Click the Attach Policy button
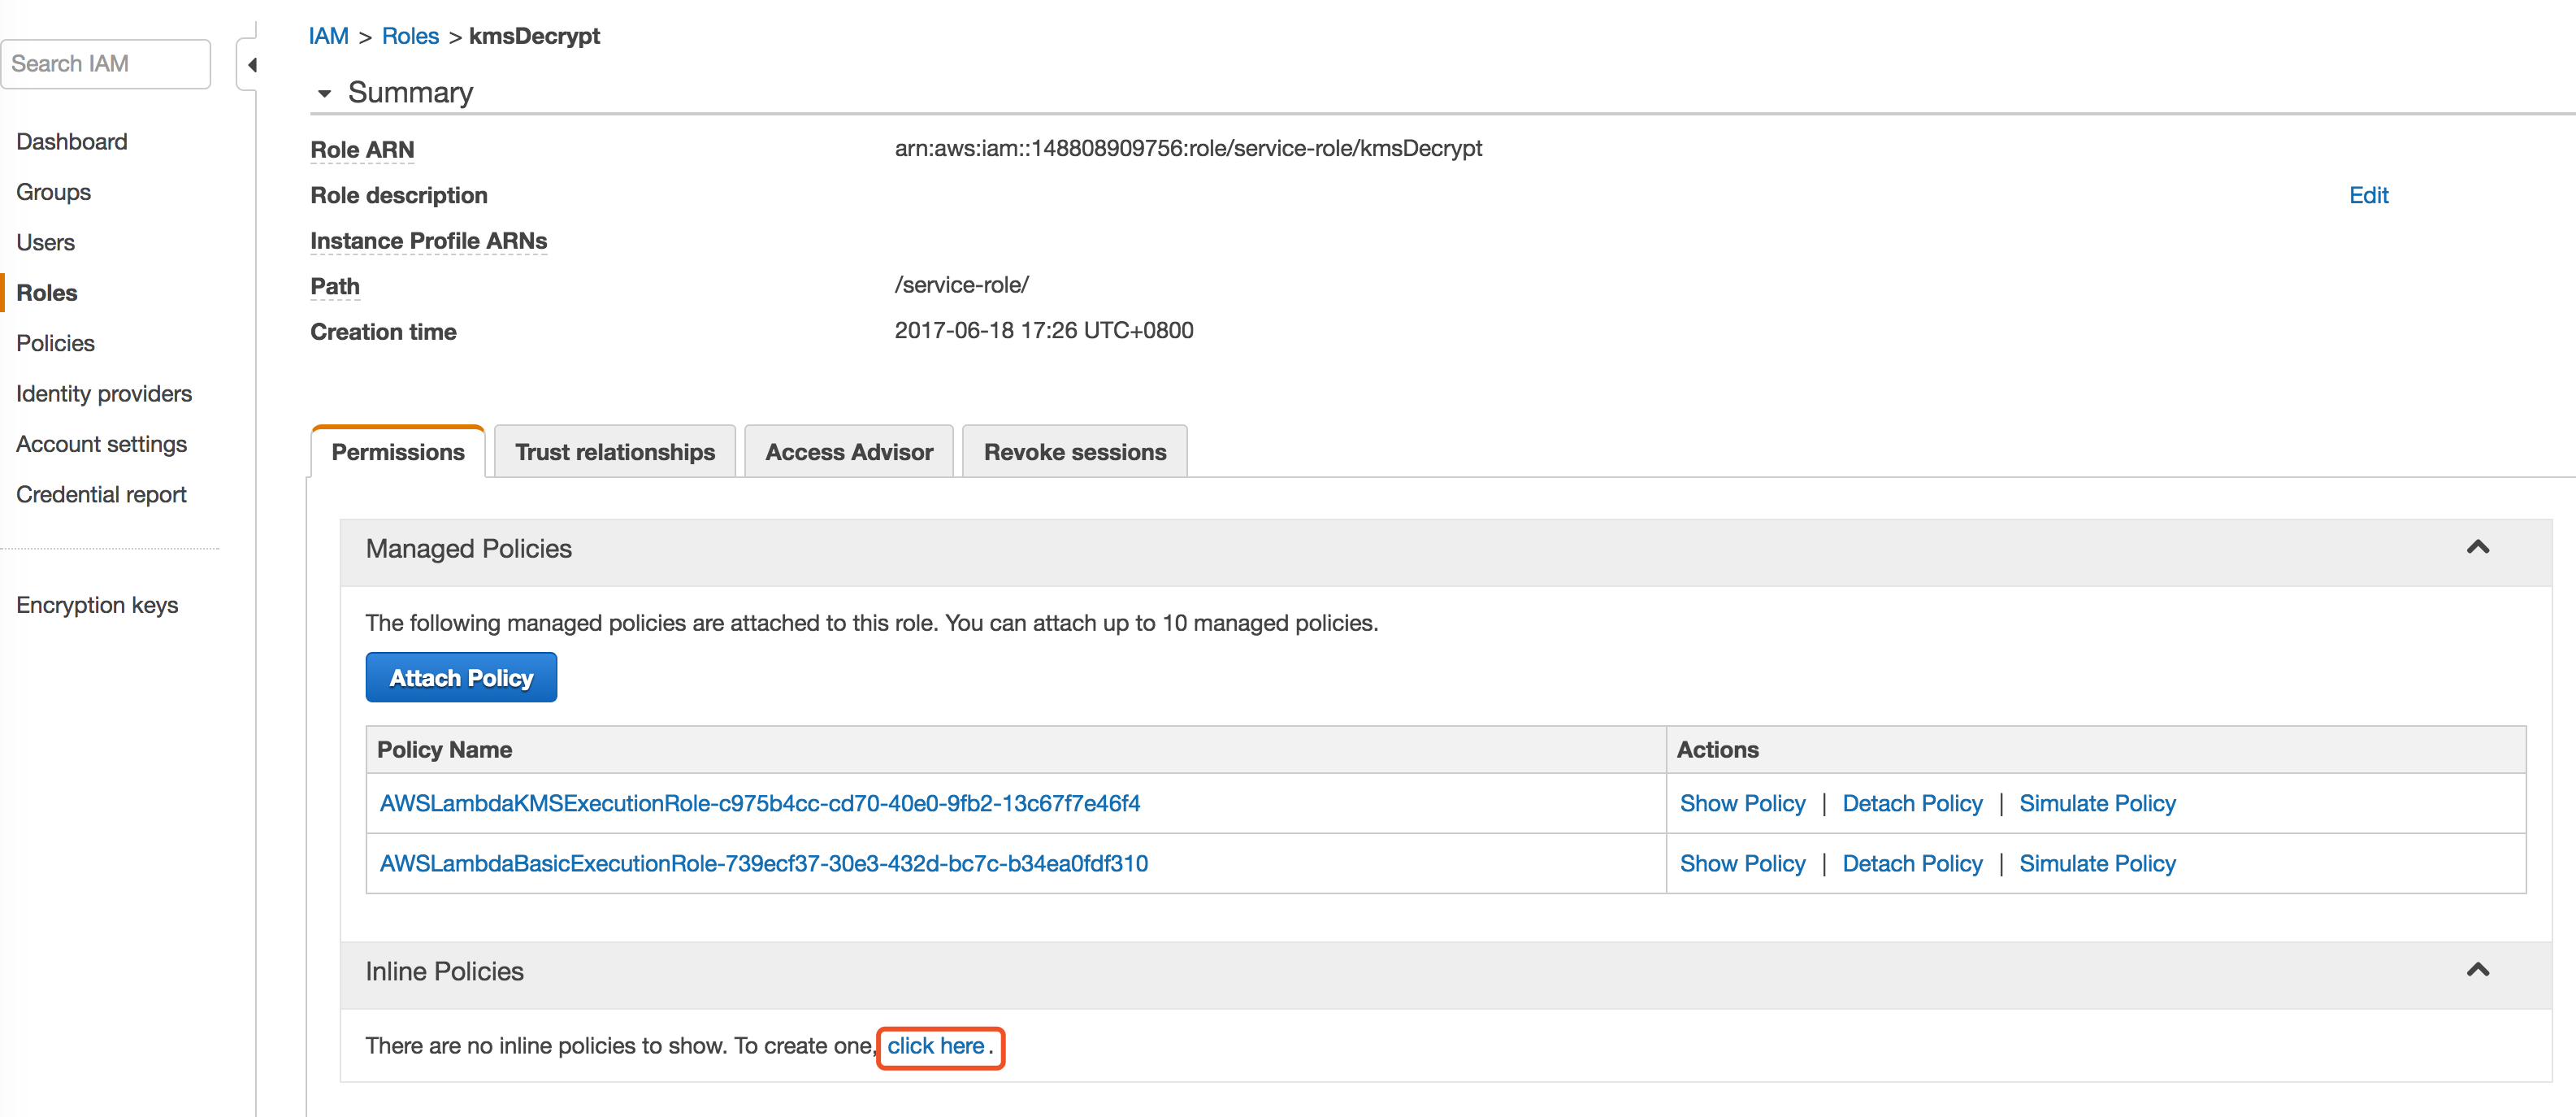 coord(461,678)
